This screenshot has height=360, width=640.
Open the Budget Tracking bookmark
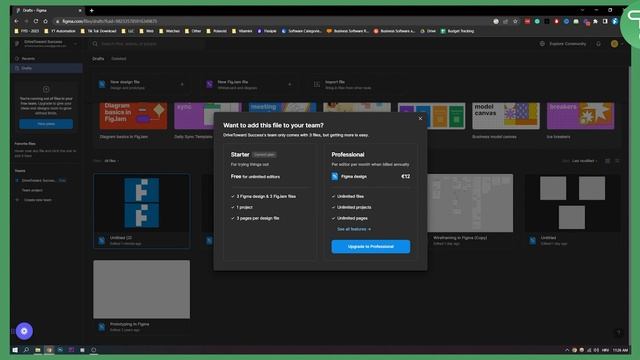click(458, 31)
